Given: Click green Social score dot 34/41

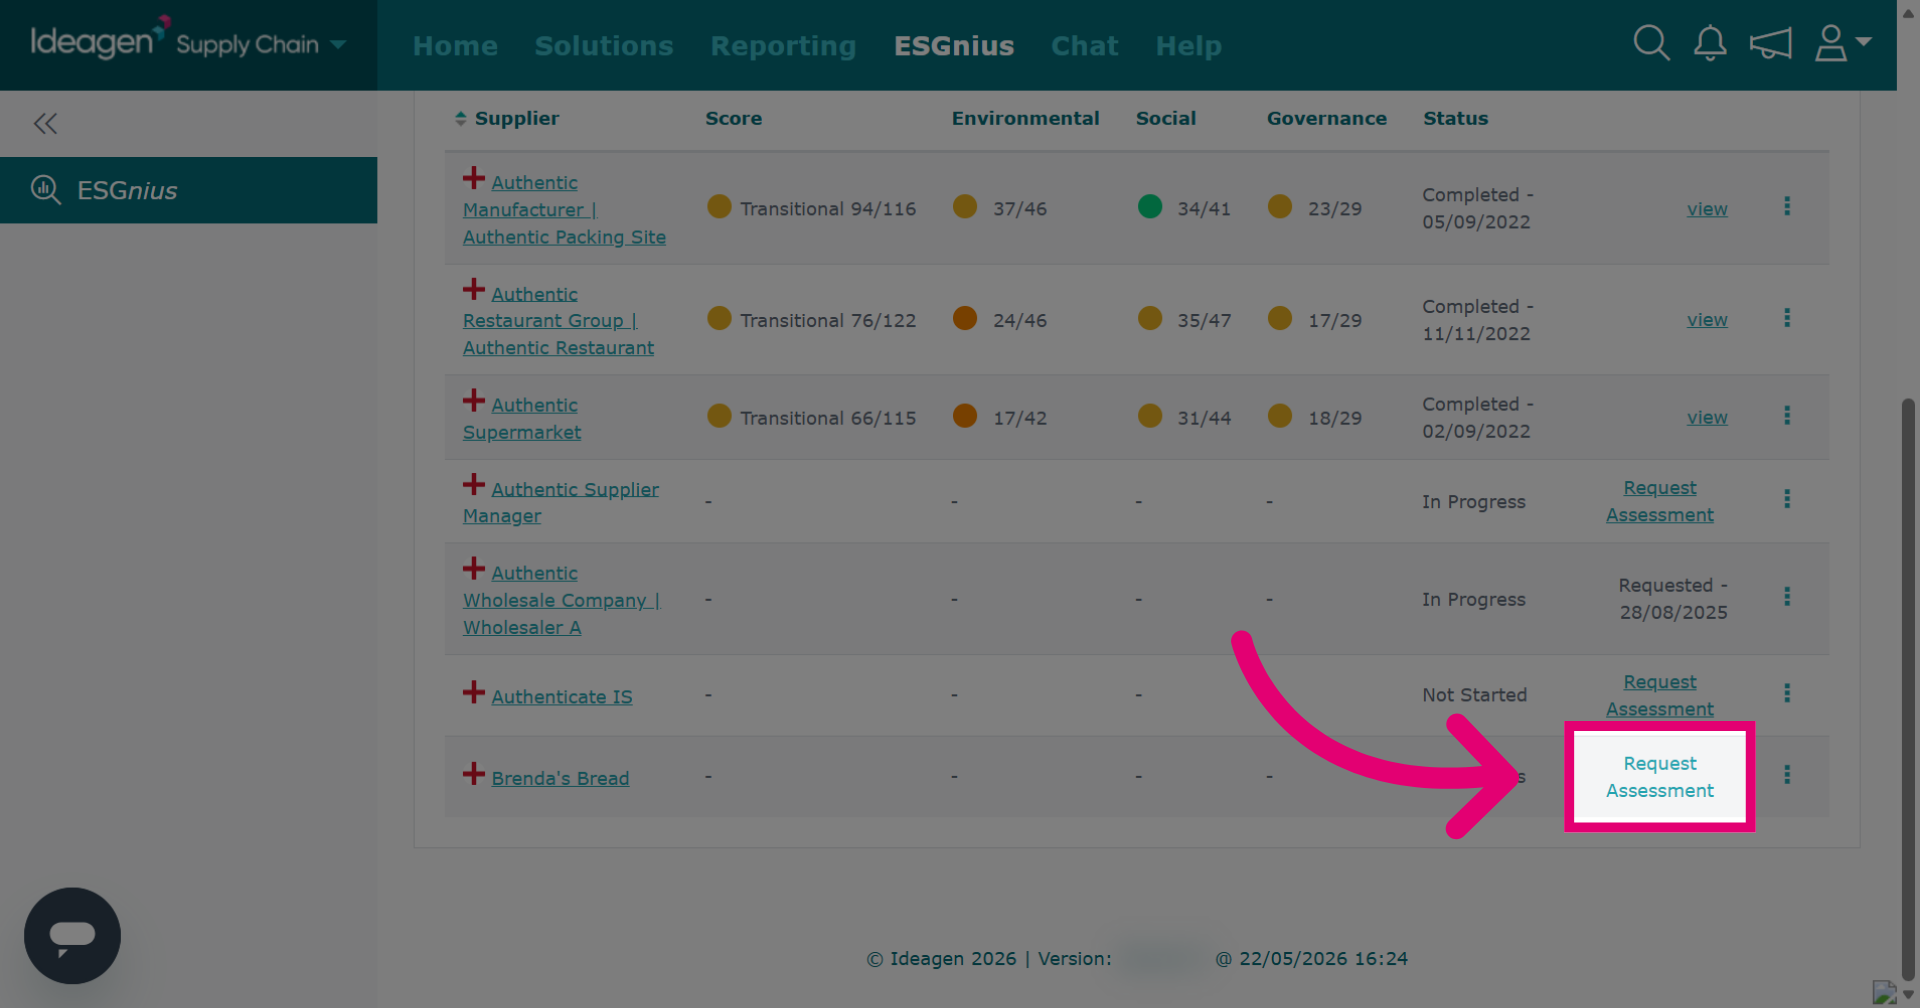Looking at the screenshot, I should coord(1150,207).
